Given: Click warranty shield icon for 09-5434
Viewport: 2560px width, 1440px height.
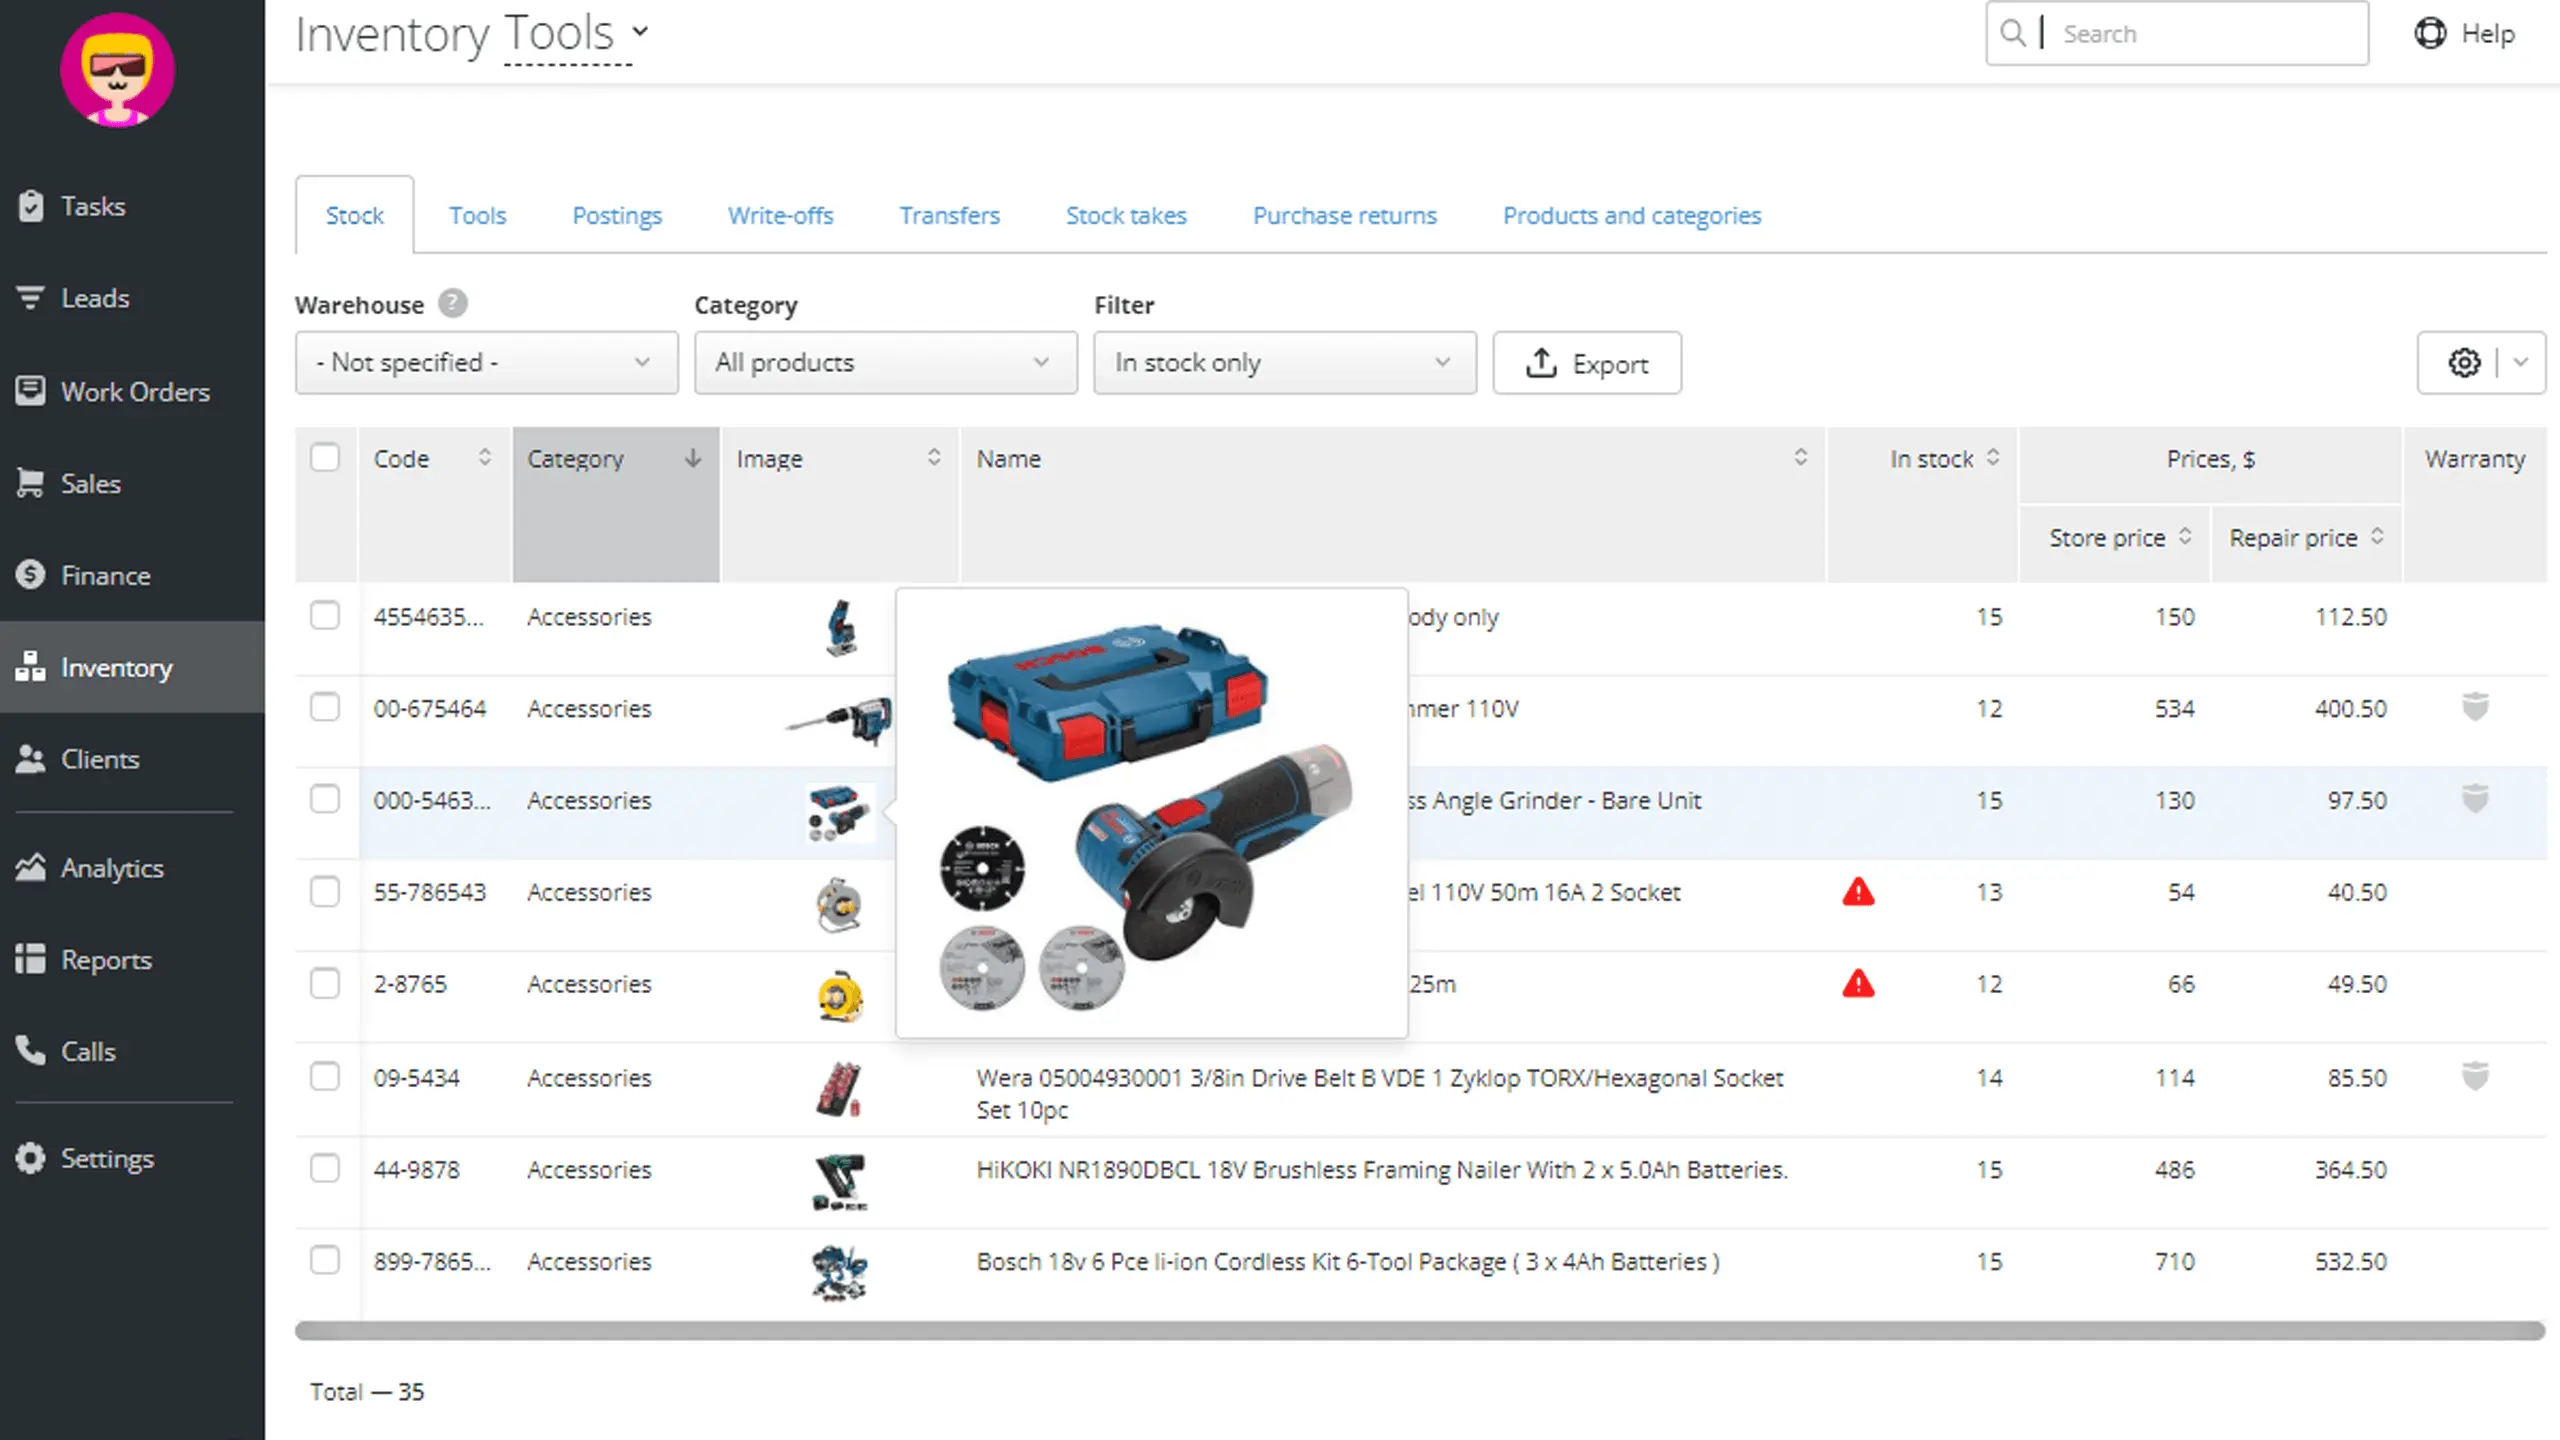Looking at the screenshot, I should [2475, 1076].
